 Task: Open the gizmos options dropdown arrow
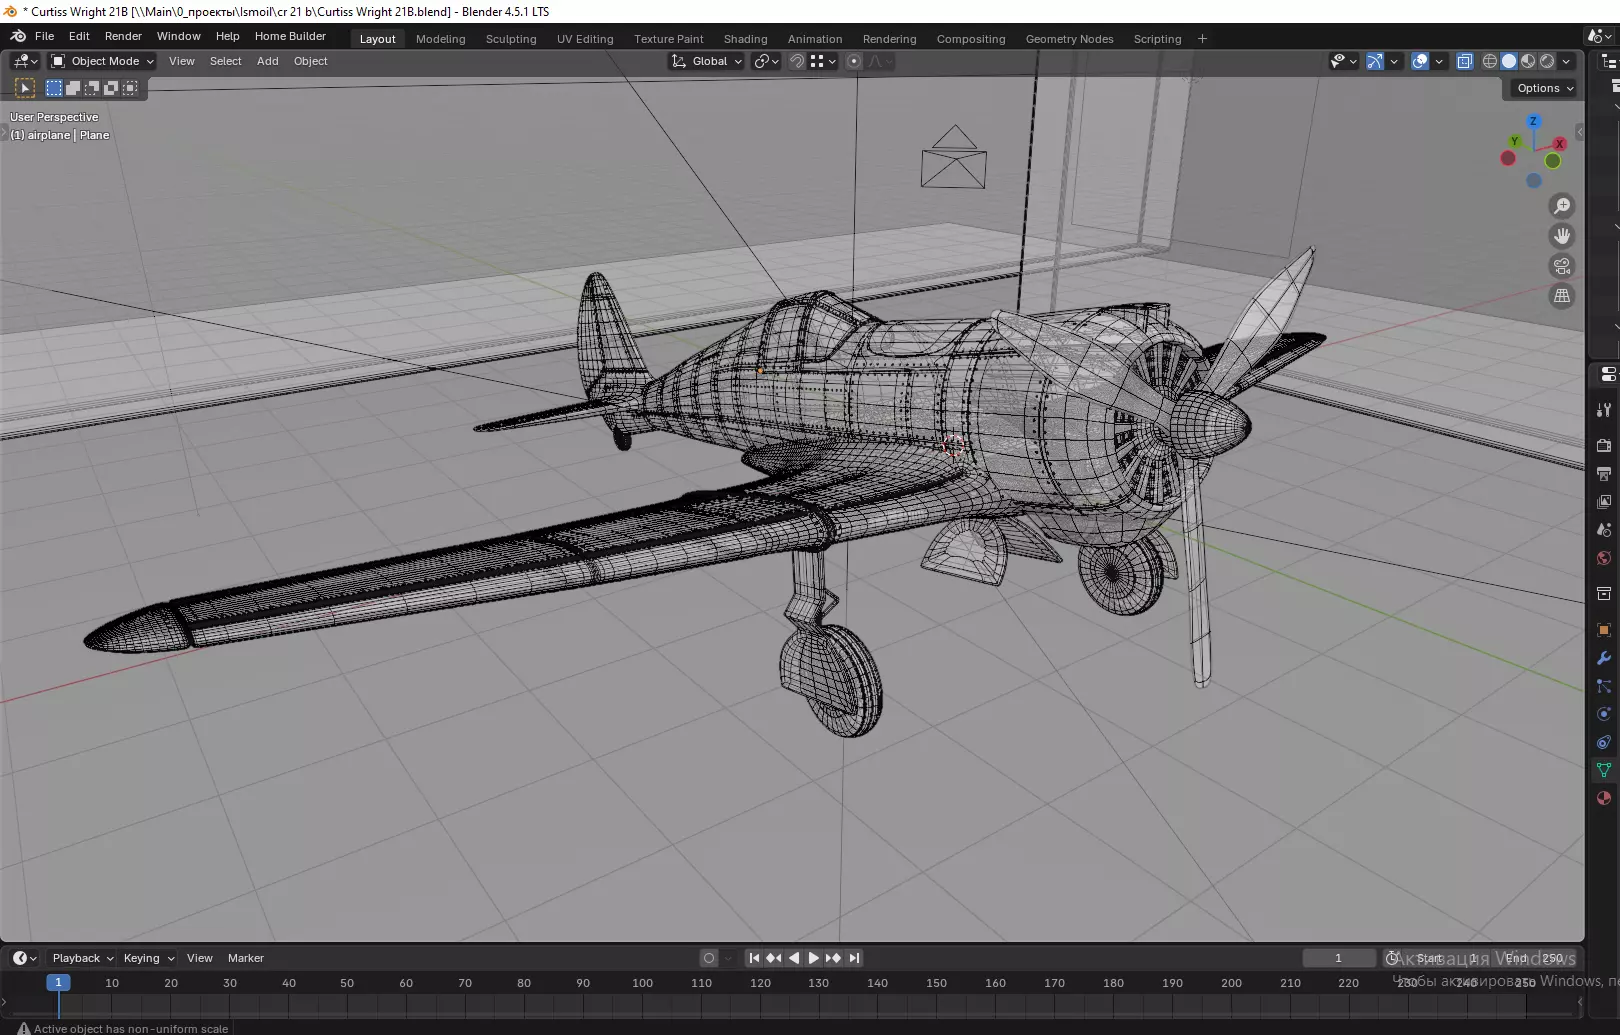click(x=1394, y=61)
